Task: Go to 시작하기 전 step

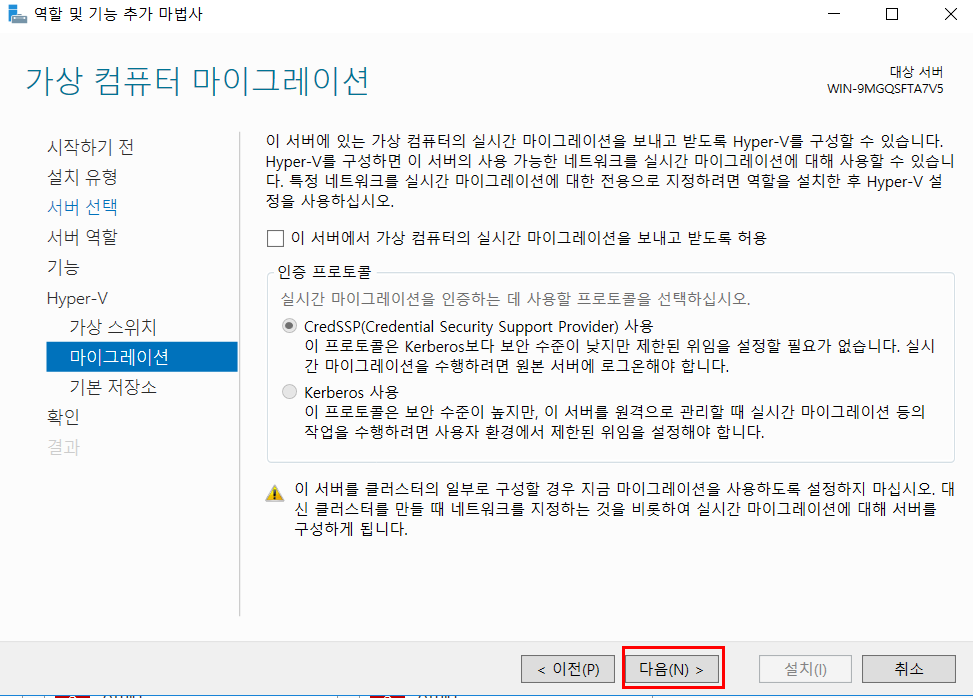Action: (x=91, y=147)
